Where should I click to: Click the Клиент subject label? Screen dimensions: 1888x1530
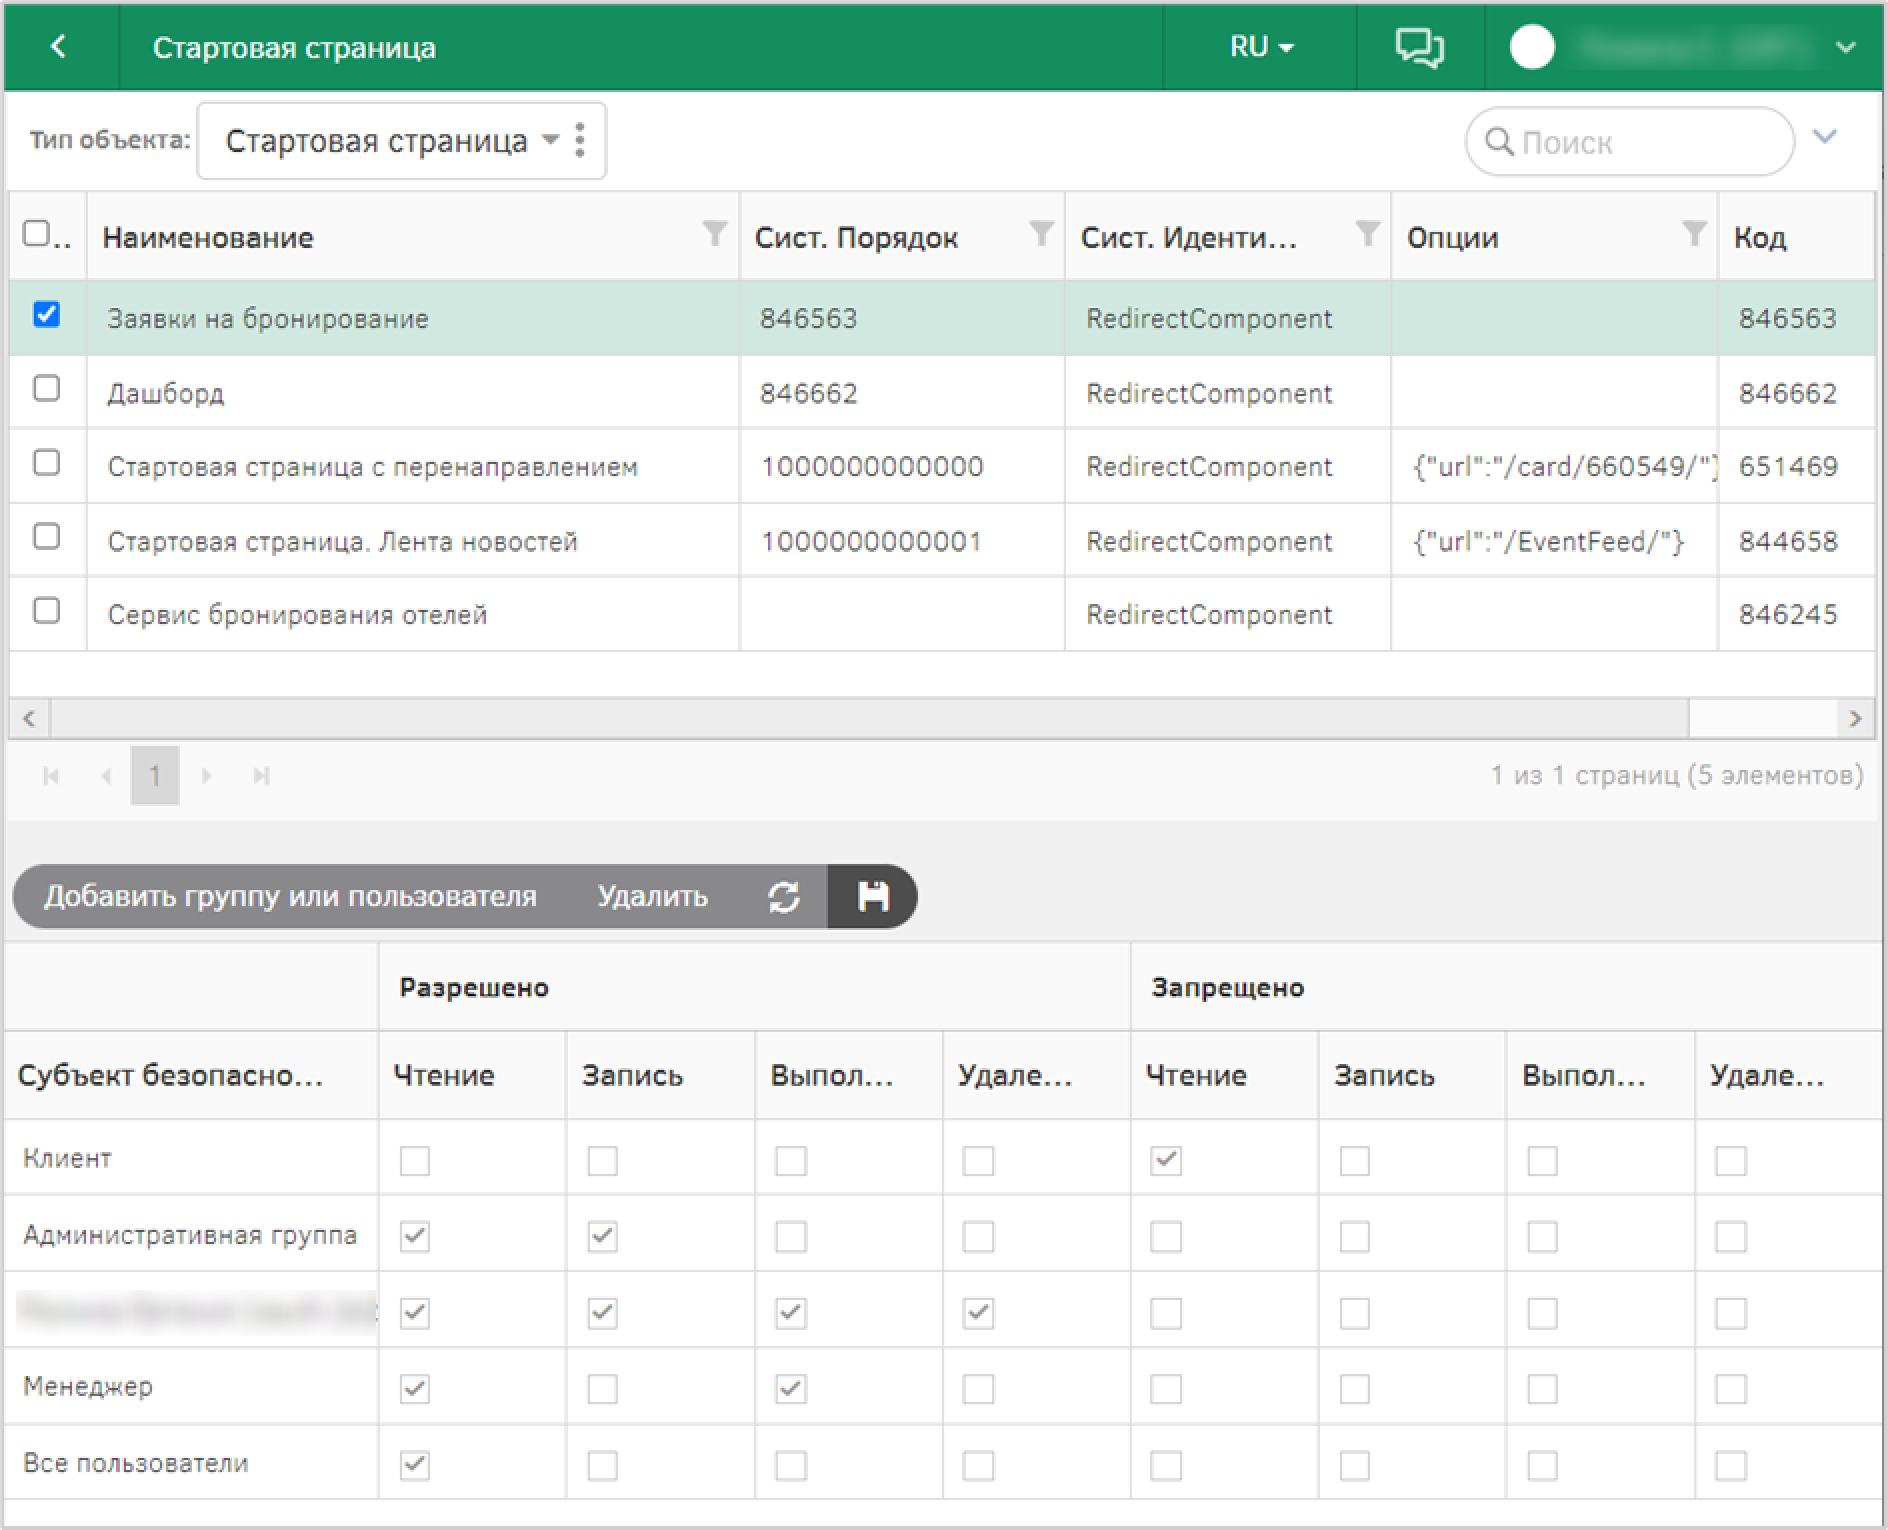[x=67, y=1158]
